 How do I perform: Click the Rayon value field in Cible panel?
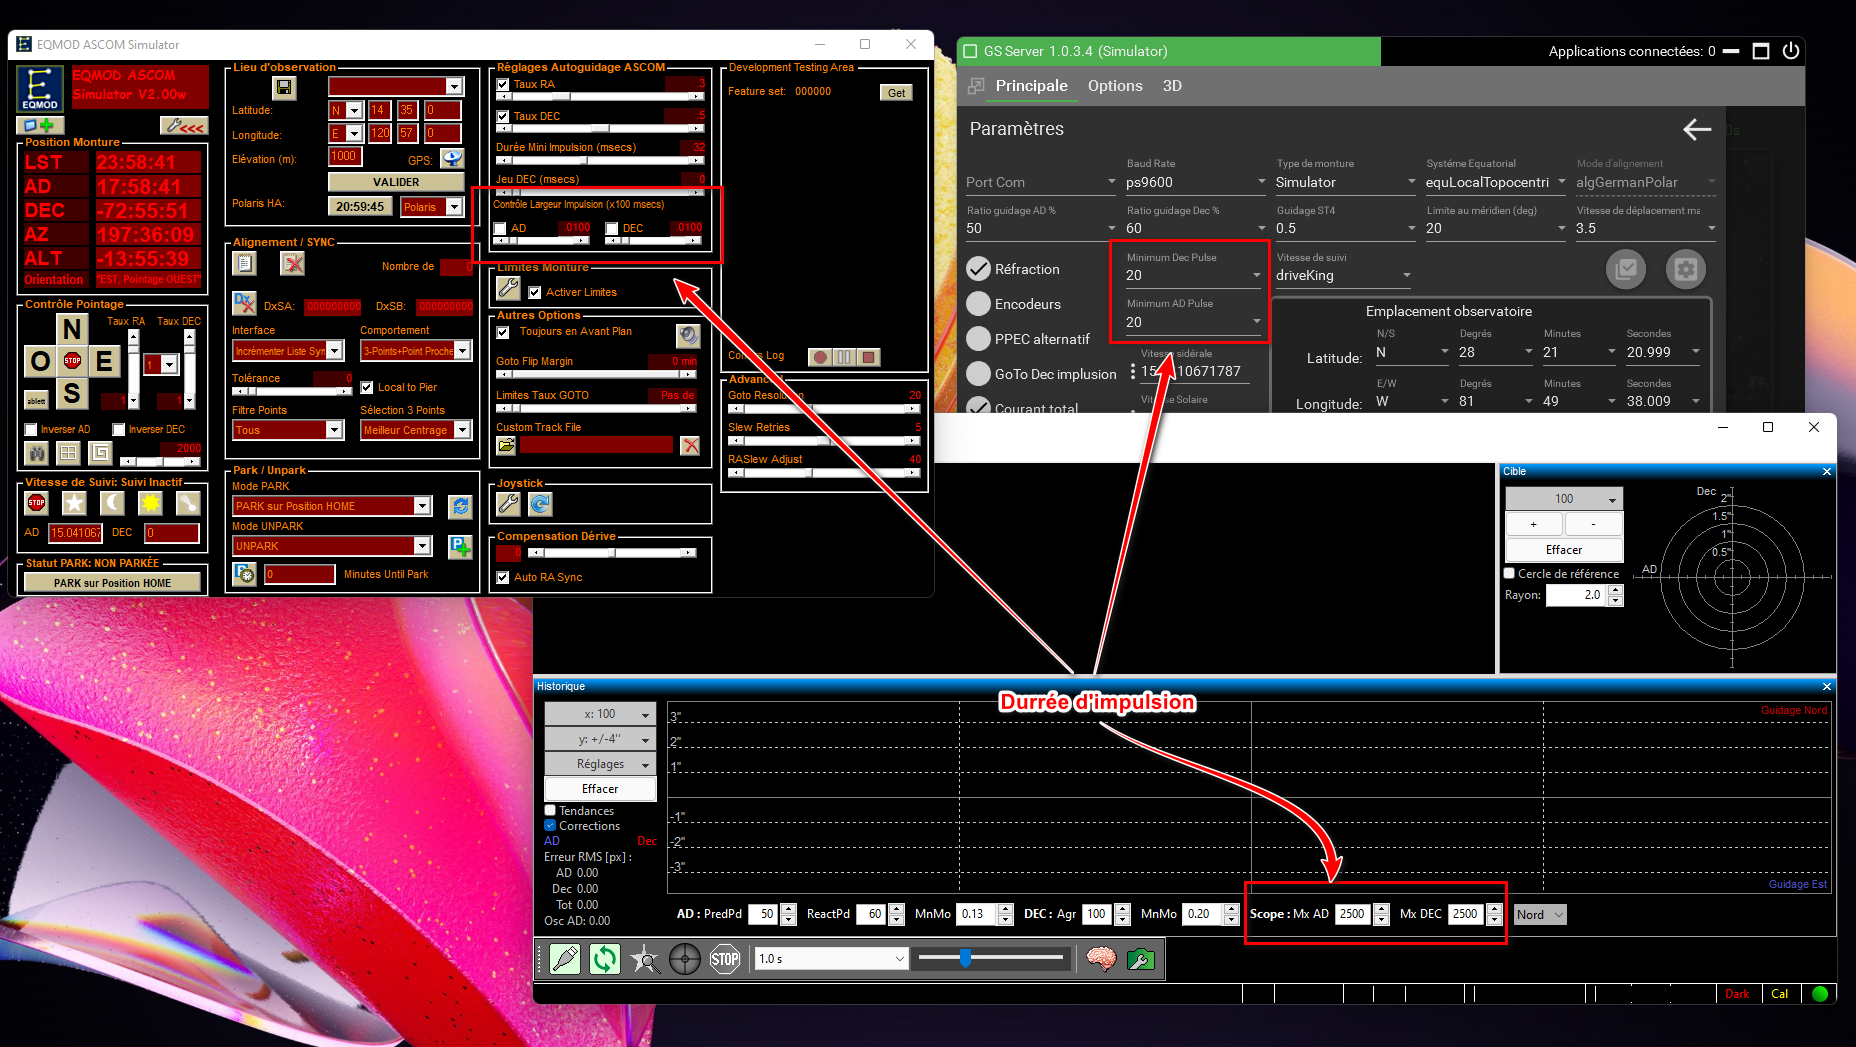[x=1576, y=595]
